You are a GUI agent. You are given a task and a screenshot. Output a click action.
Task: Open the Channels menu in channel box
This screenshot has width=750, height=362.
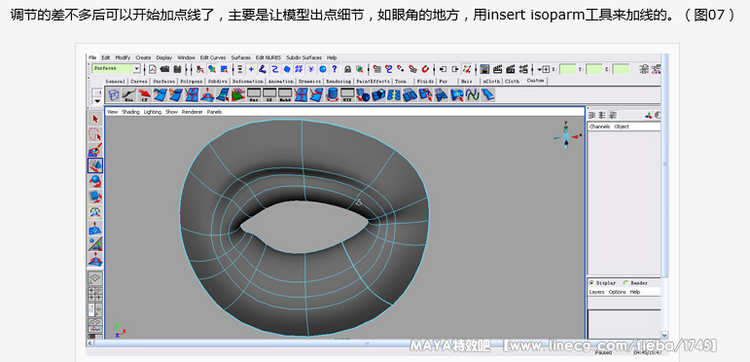click(x=599, y=127)
